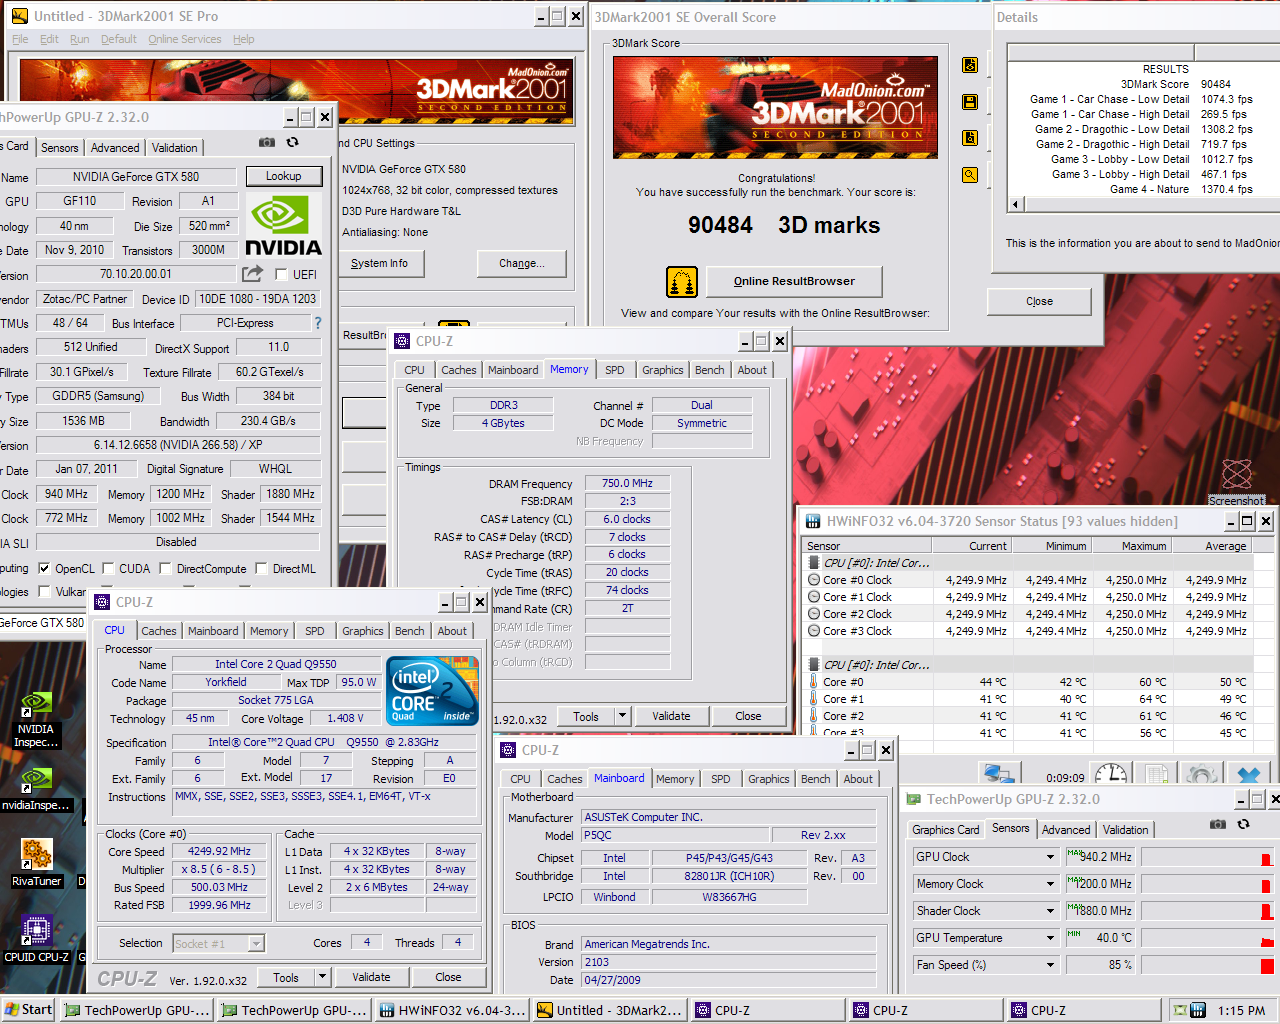1280x1024 pixels.
Task: Click Close in the 3DMark Details dialog
Action: coord(1039,301)
